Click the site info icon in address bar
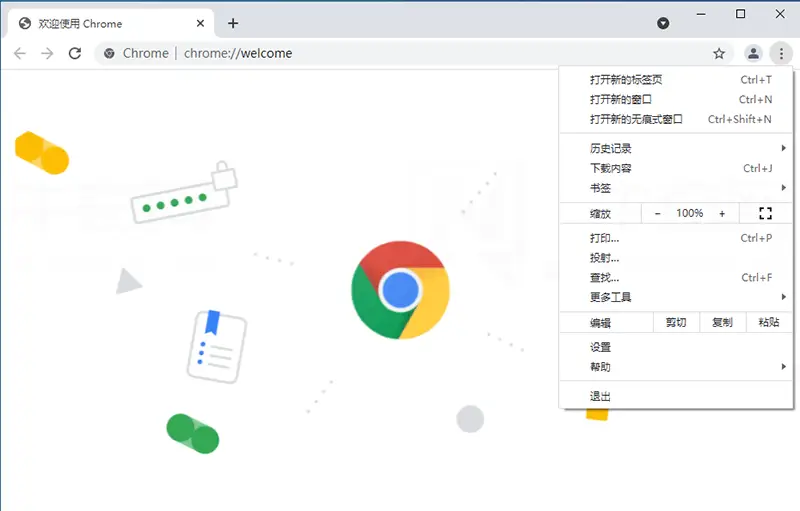This screenshot has width=800, height=511. [x=109, y=54]
